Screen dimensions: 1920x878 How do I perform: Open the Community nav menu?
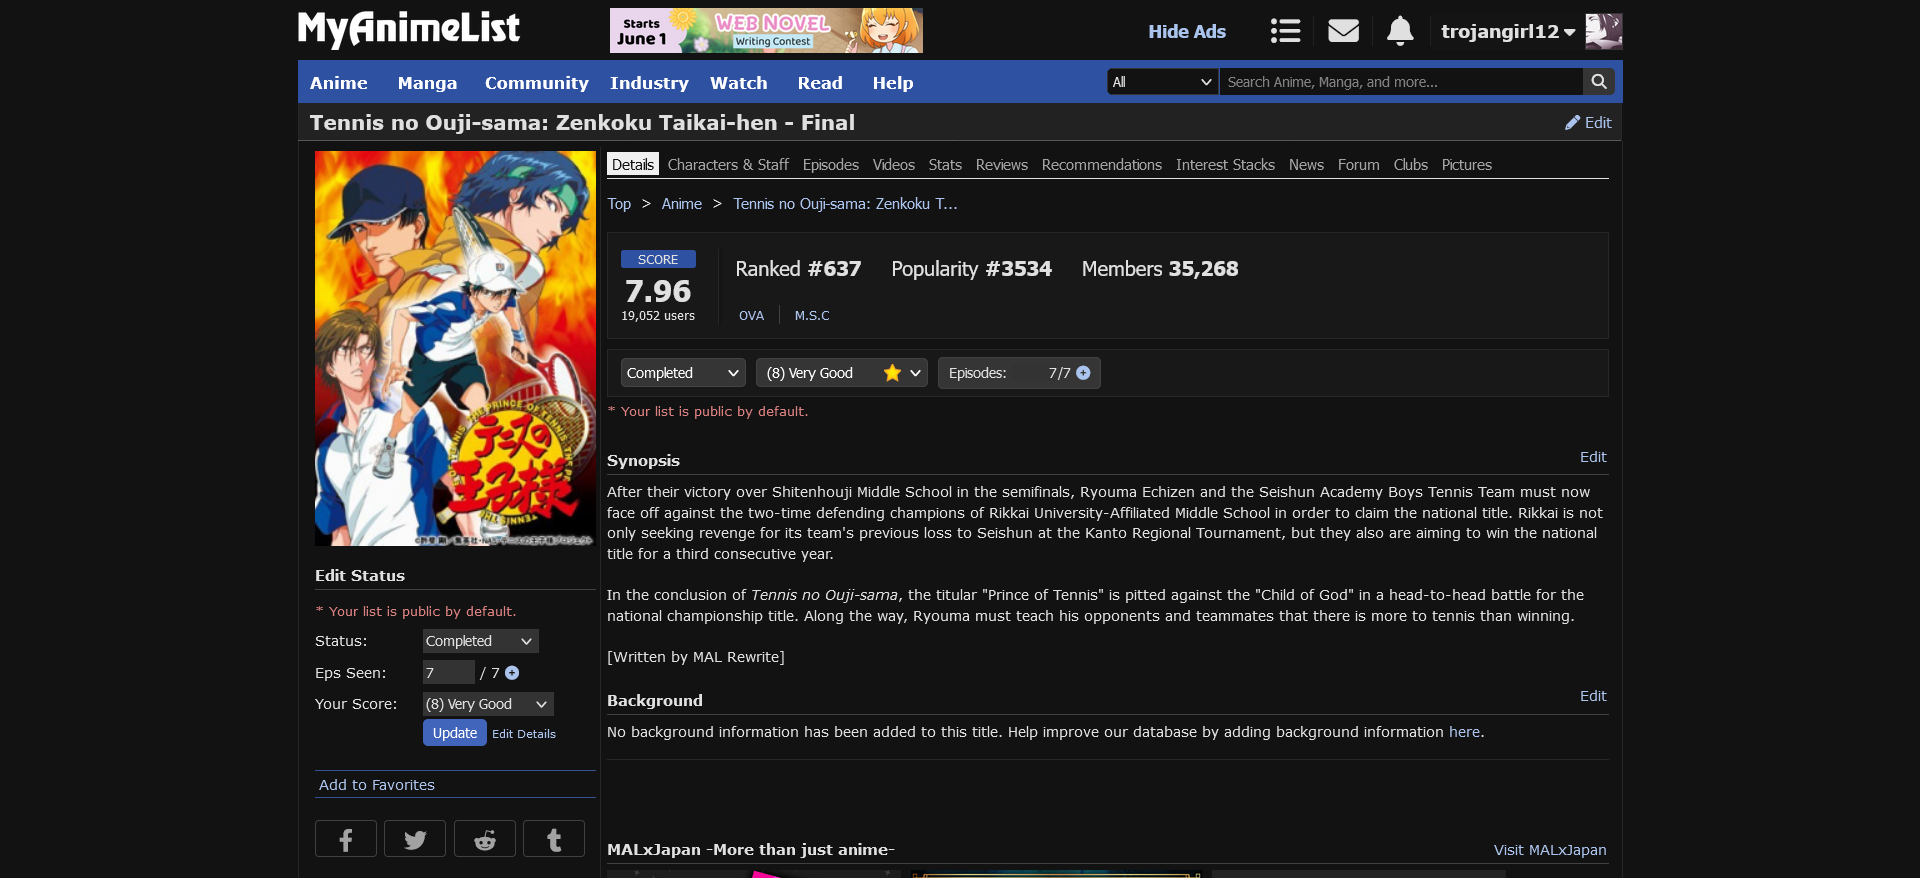point(536,83)
